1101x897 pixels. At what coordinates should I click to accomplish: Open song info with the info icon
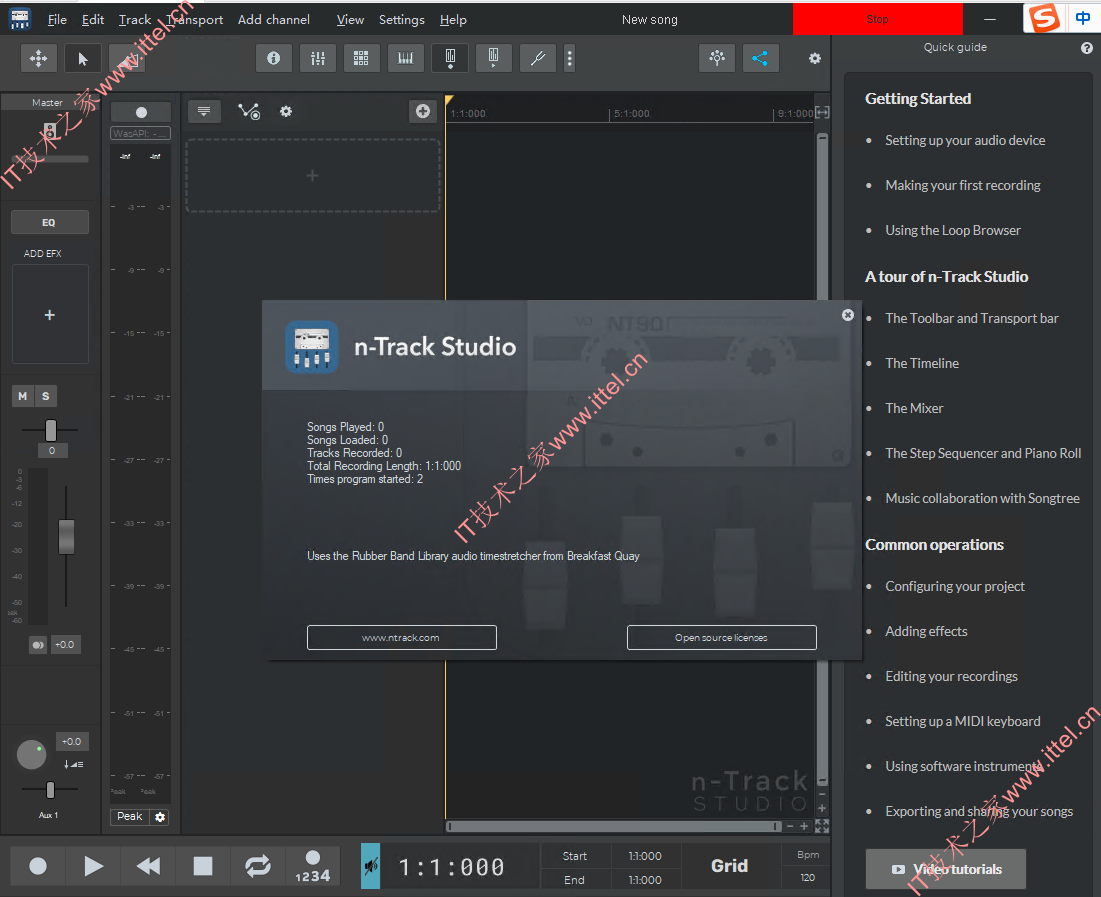274,58
